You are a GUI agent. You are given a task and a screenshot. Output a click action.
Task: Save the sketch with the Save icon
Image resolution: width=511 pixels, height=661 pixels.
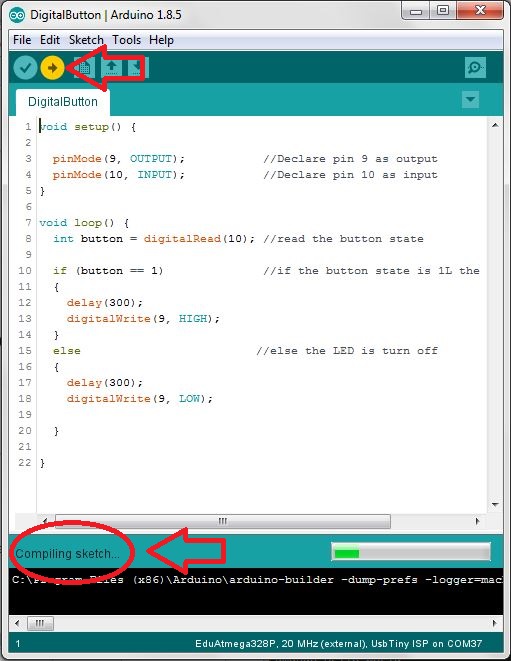pos(137,67)
